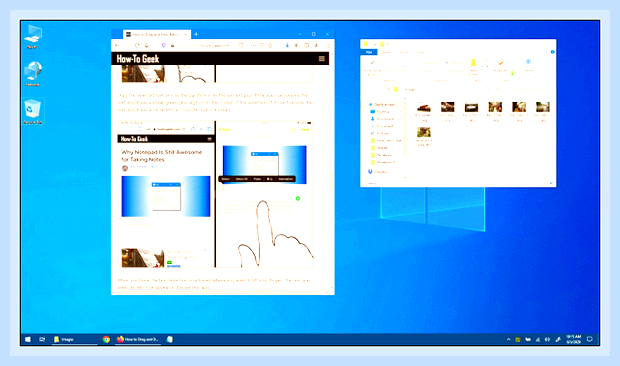
Task: Open the Firefox library icon
Action: point(297,45)
